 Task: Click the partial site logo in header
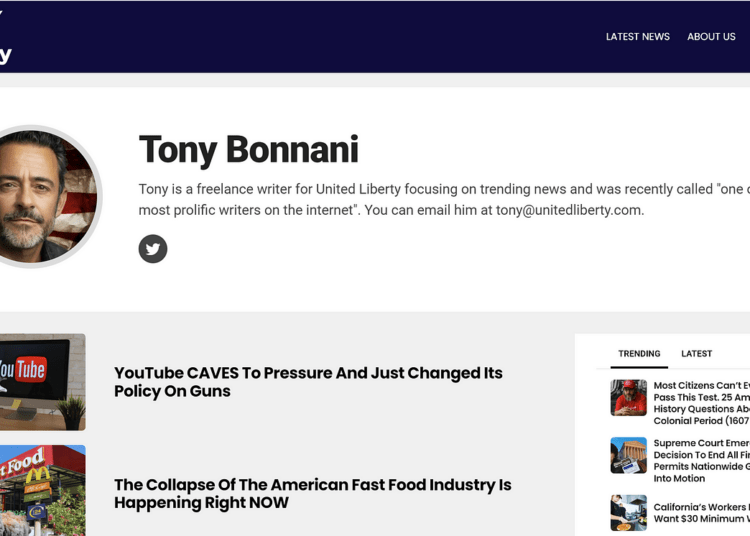click(5, 37)
